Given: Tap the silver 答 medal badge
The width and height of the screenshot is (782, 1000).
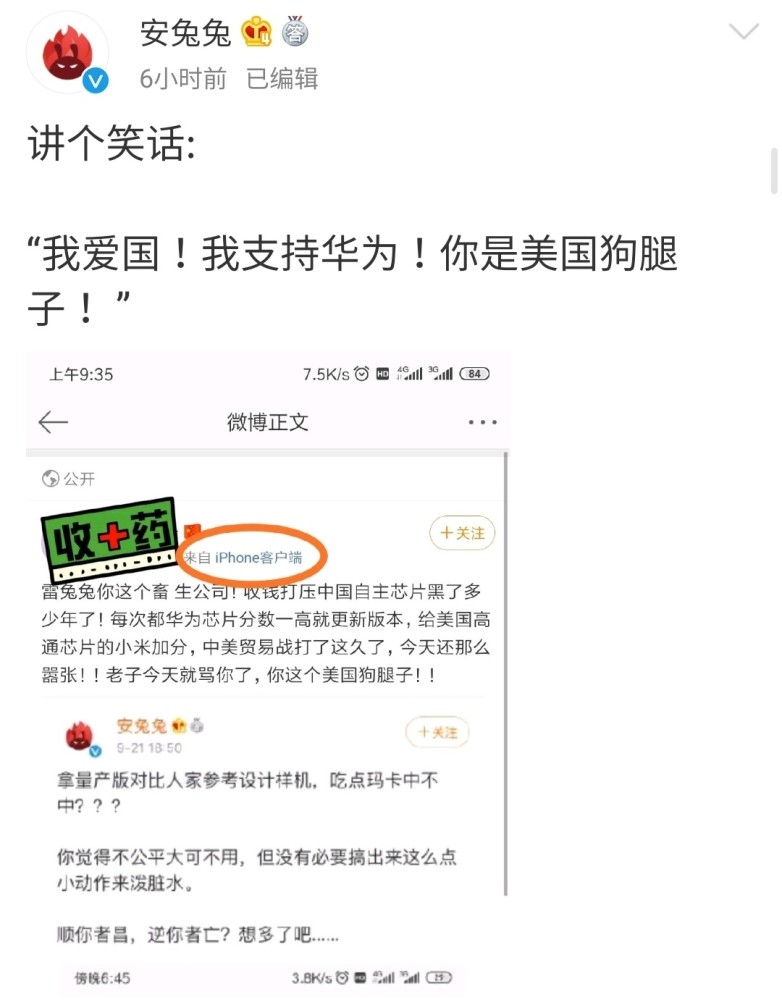Looking at the screenshot, I should (x=295, y=31).
